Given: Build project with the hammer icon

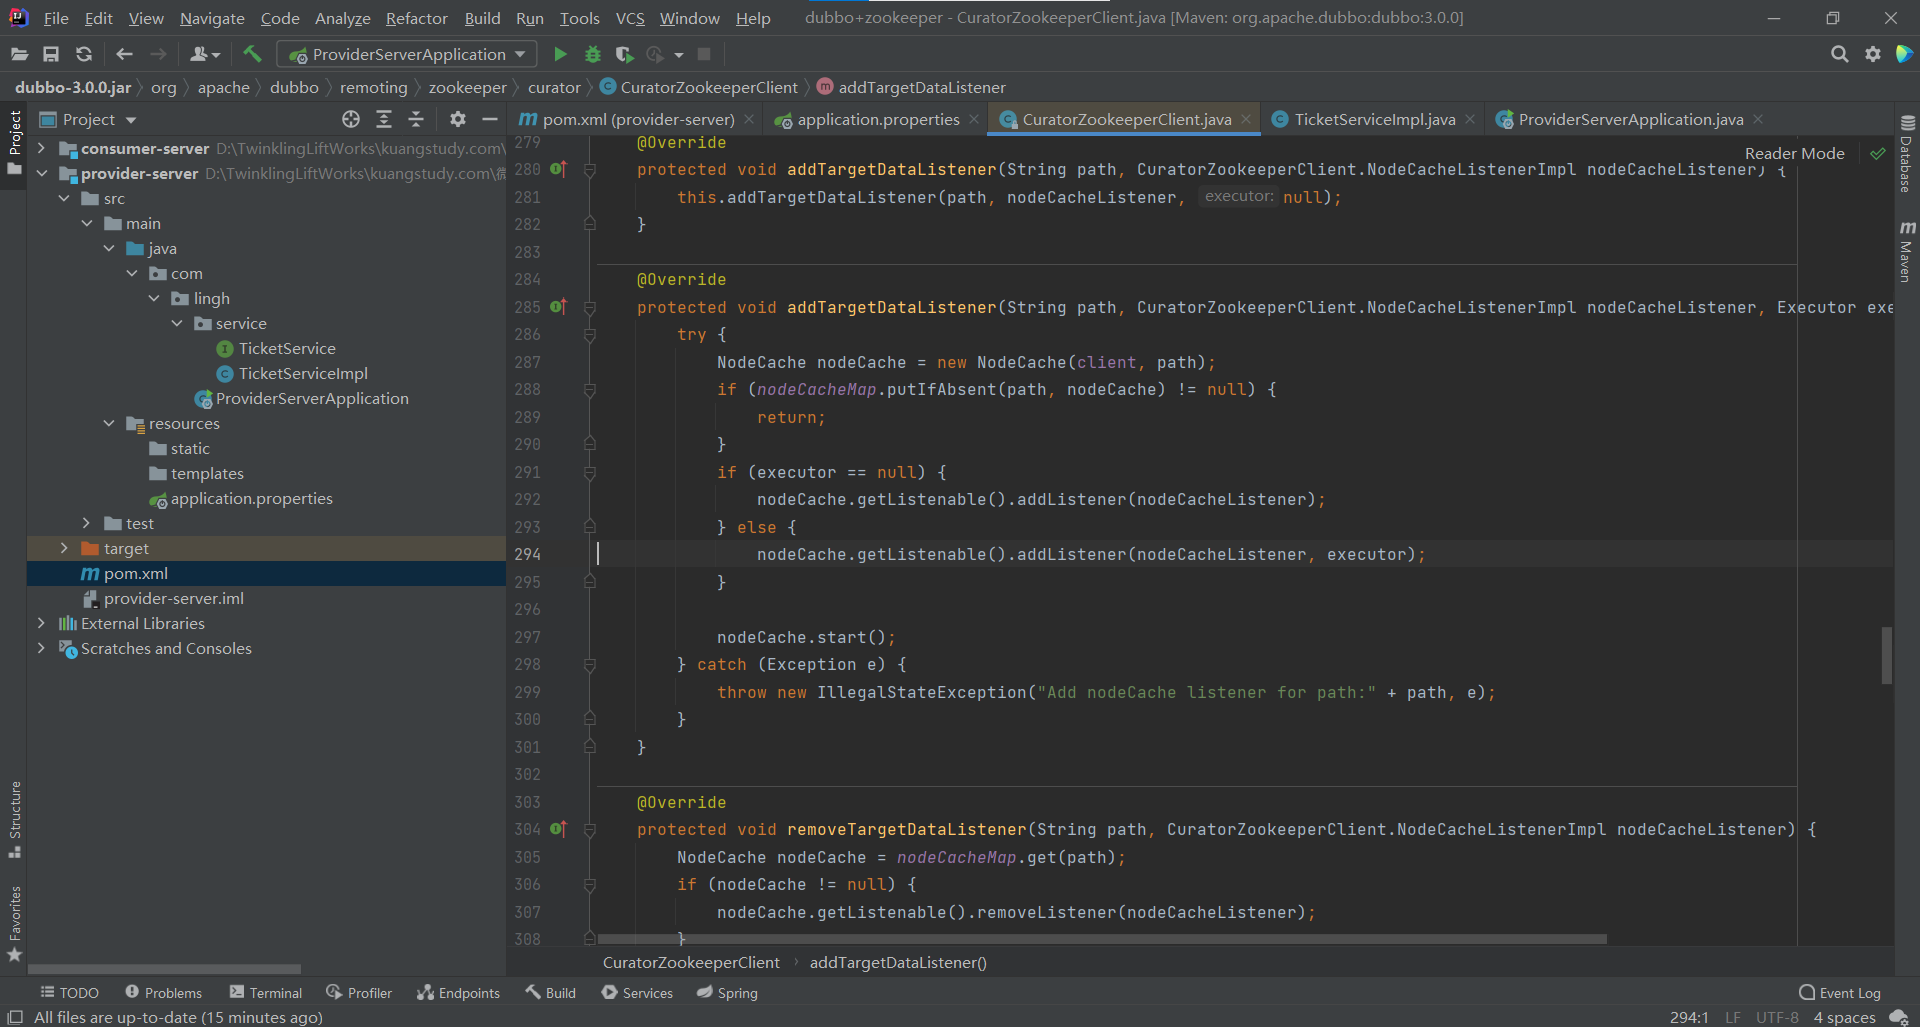Looking at the screenshot, I should 252,54.
